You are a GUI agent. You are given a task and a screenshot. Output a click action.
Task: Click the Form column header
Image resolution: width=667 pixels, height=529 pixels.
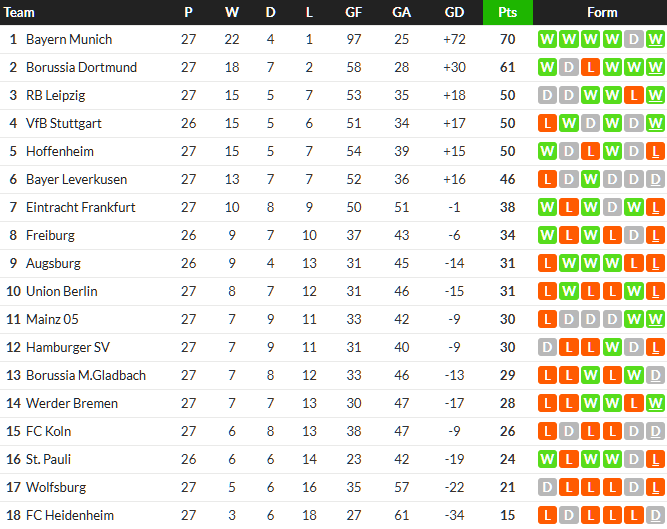(601, 13)
